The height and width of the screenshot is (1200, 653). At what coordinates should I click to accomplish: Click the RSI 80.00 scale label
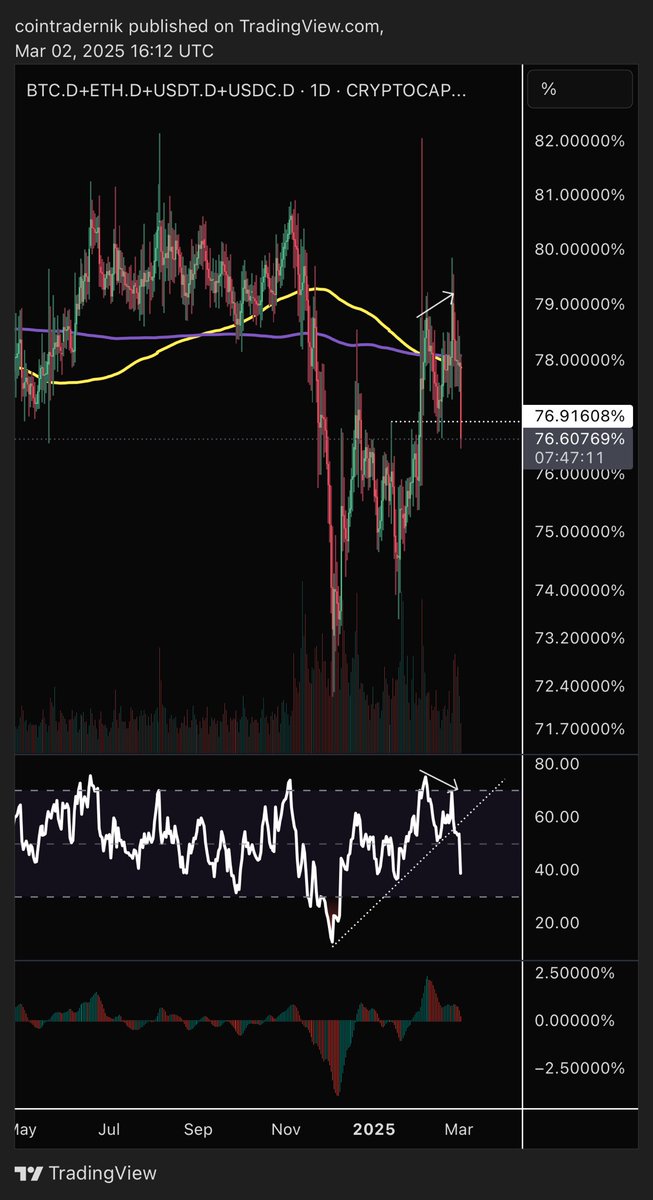click(x=558, y=764)
